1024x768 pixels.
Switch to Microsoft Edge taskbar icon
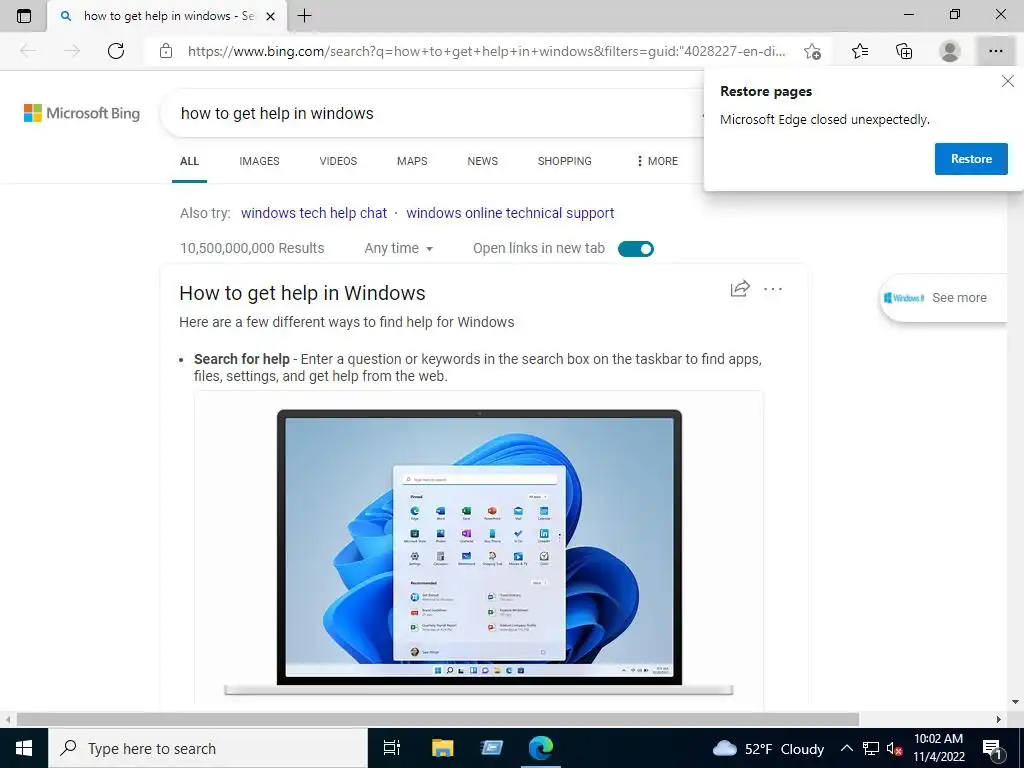pos(541,748)
